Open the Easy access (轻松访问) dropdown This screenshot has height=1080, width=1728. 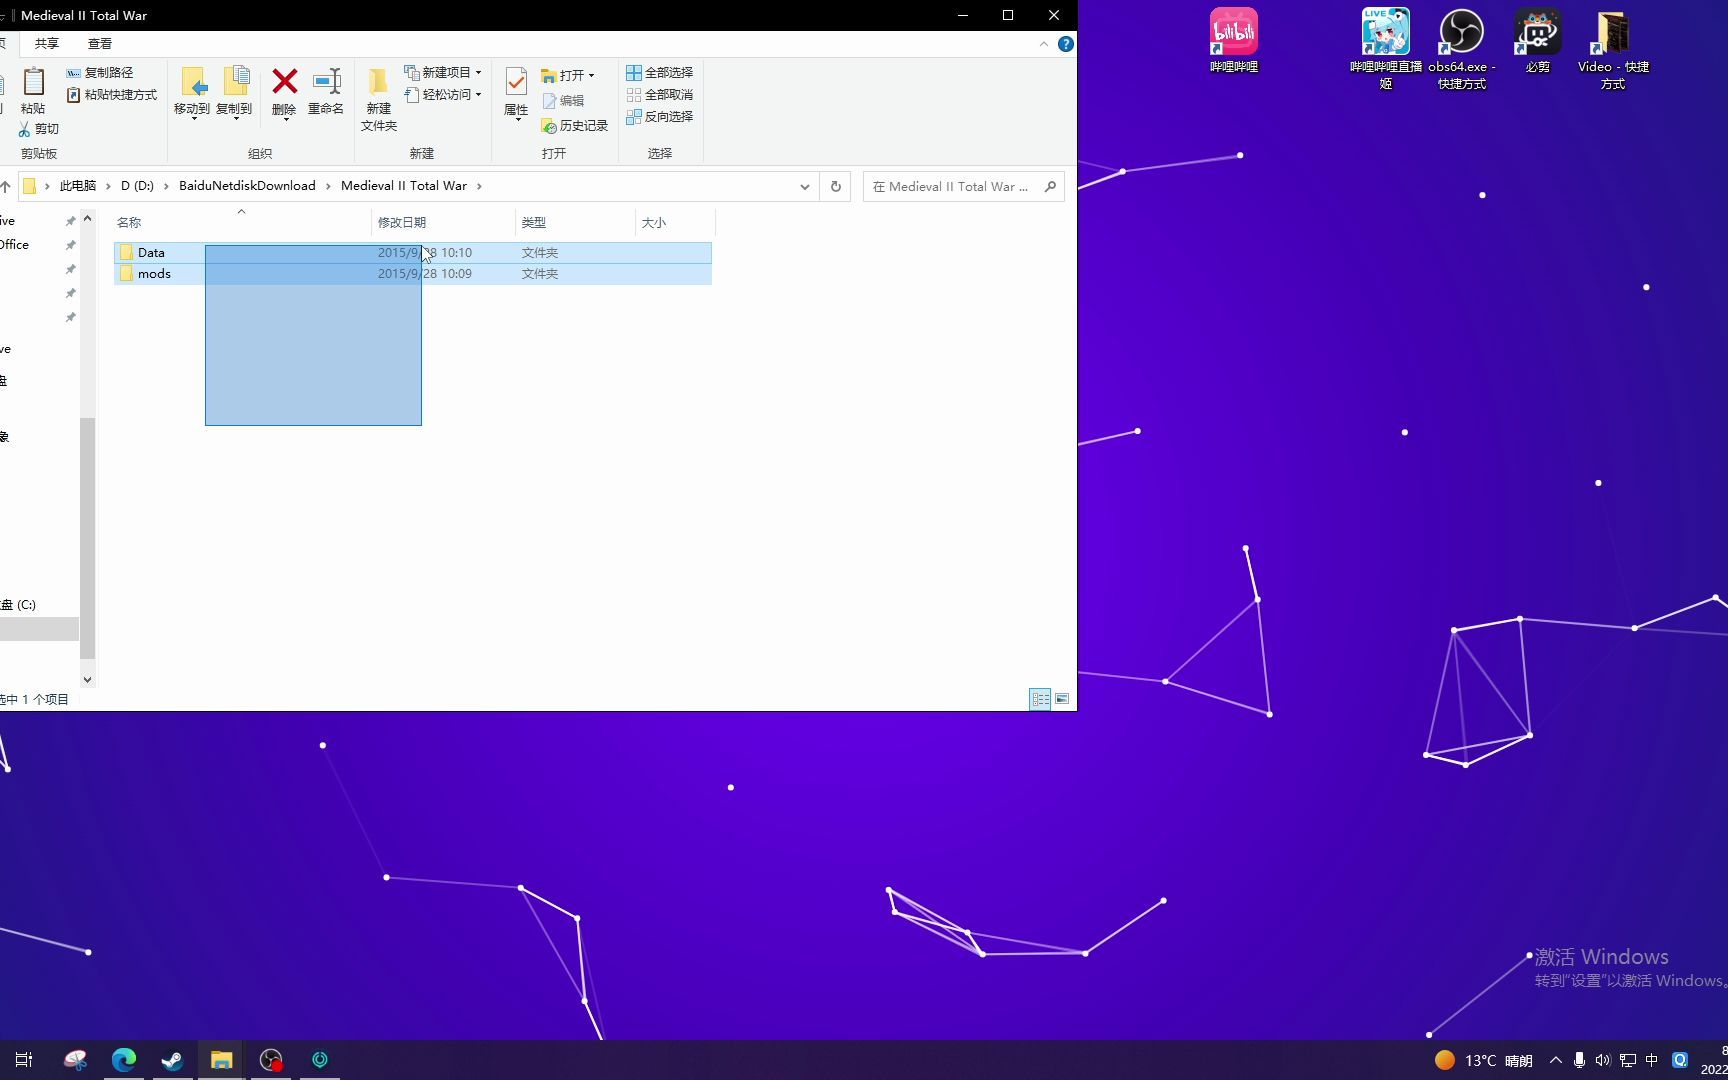click(x=443, y=95)
